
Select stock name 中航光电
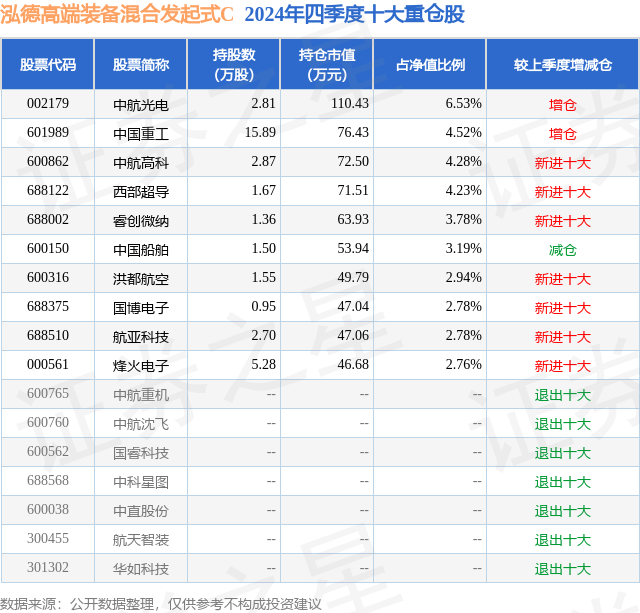pyautogui.click(x=141, y=105)
